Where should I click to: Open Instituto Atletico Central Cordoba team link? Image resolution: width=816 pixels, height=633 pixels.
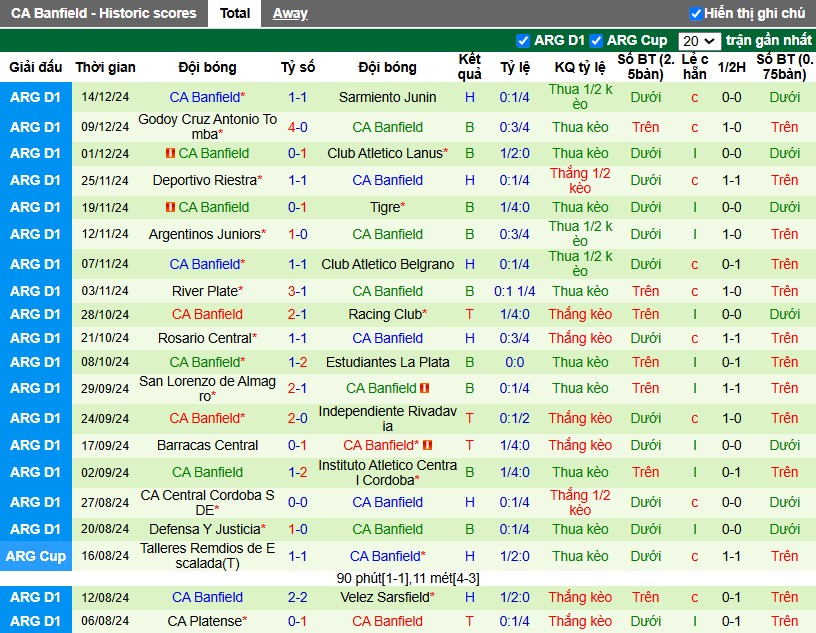click(387, 473)
